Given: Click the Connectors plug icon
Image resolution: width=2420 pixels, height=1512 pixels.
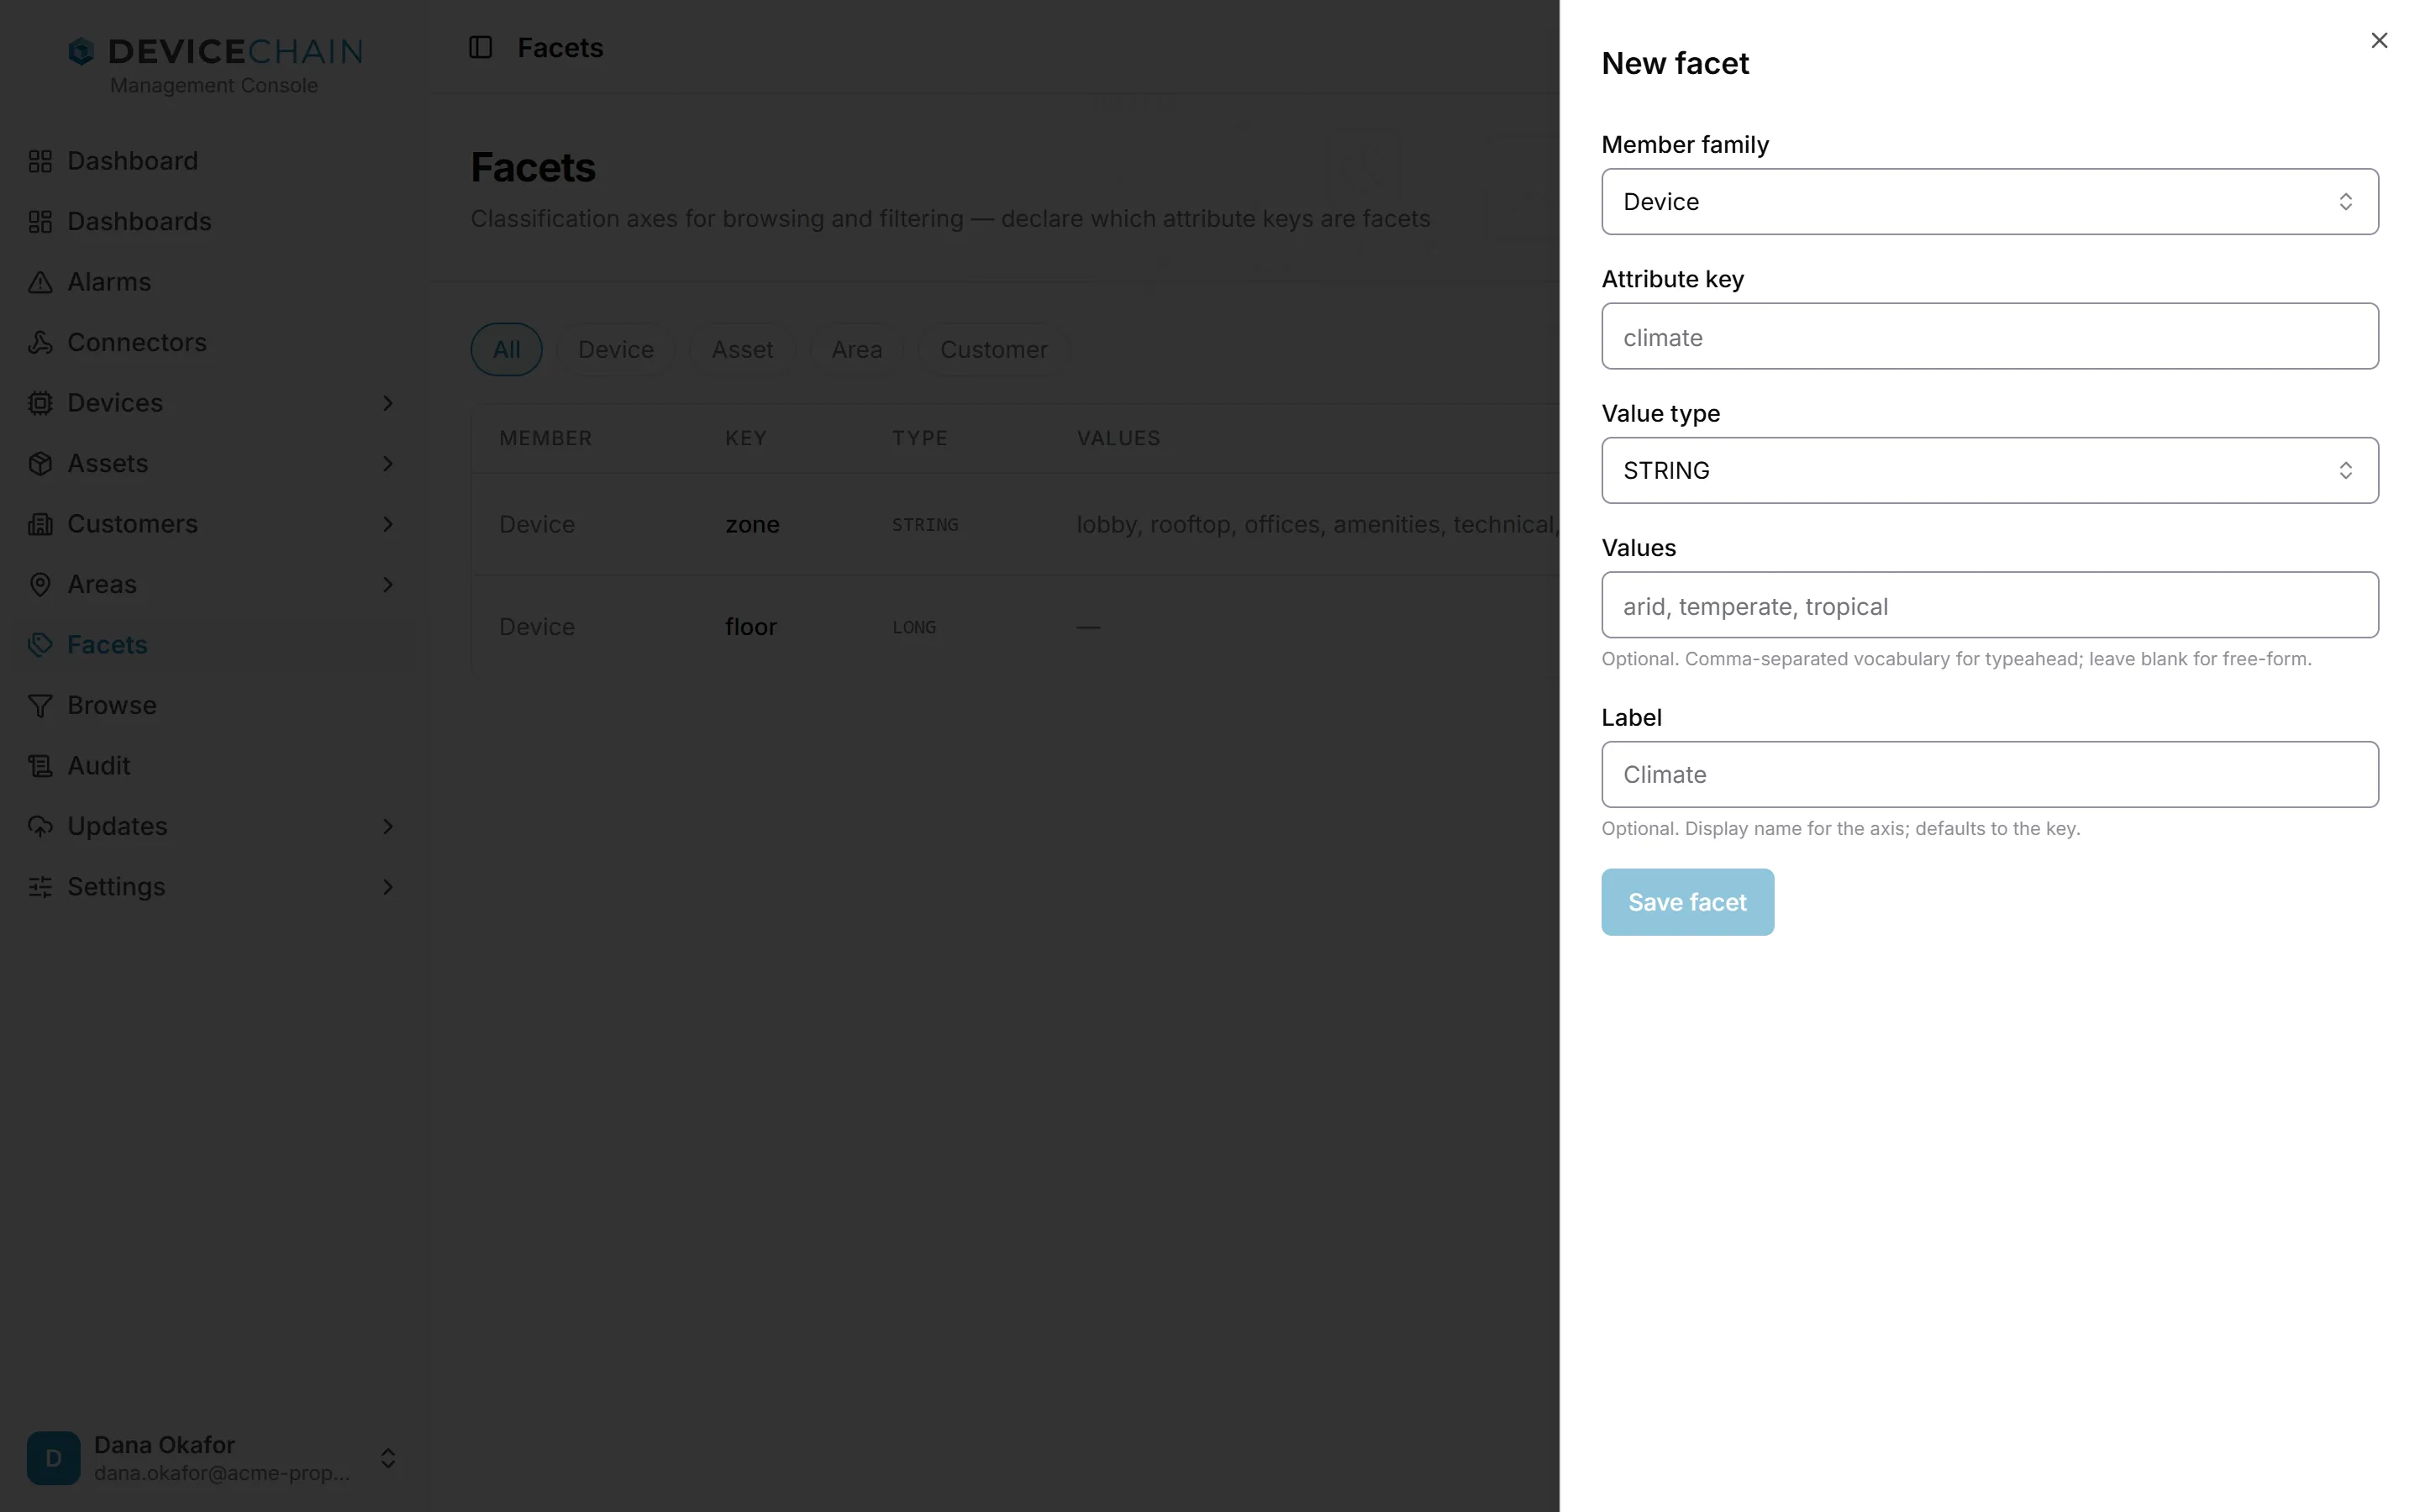Looking at the screenshot, I should [x=40, y=343].
